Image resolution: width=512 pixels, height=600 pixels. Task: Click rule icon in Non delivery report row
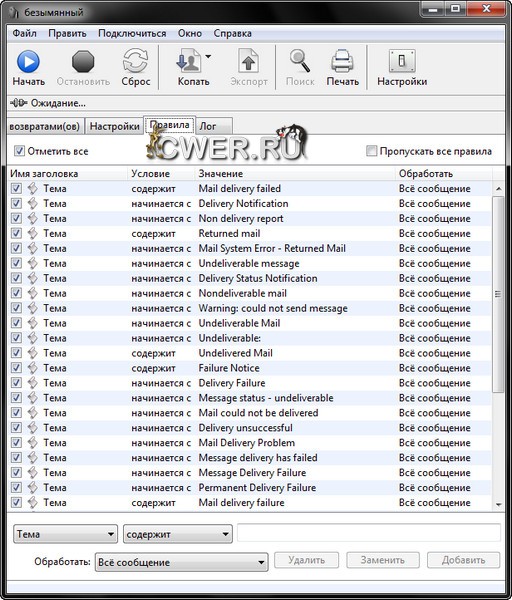33,218
